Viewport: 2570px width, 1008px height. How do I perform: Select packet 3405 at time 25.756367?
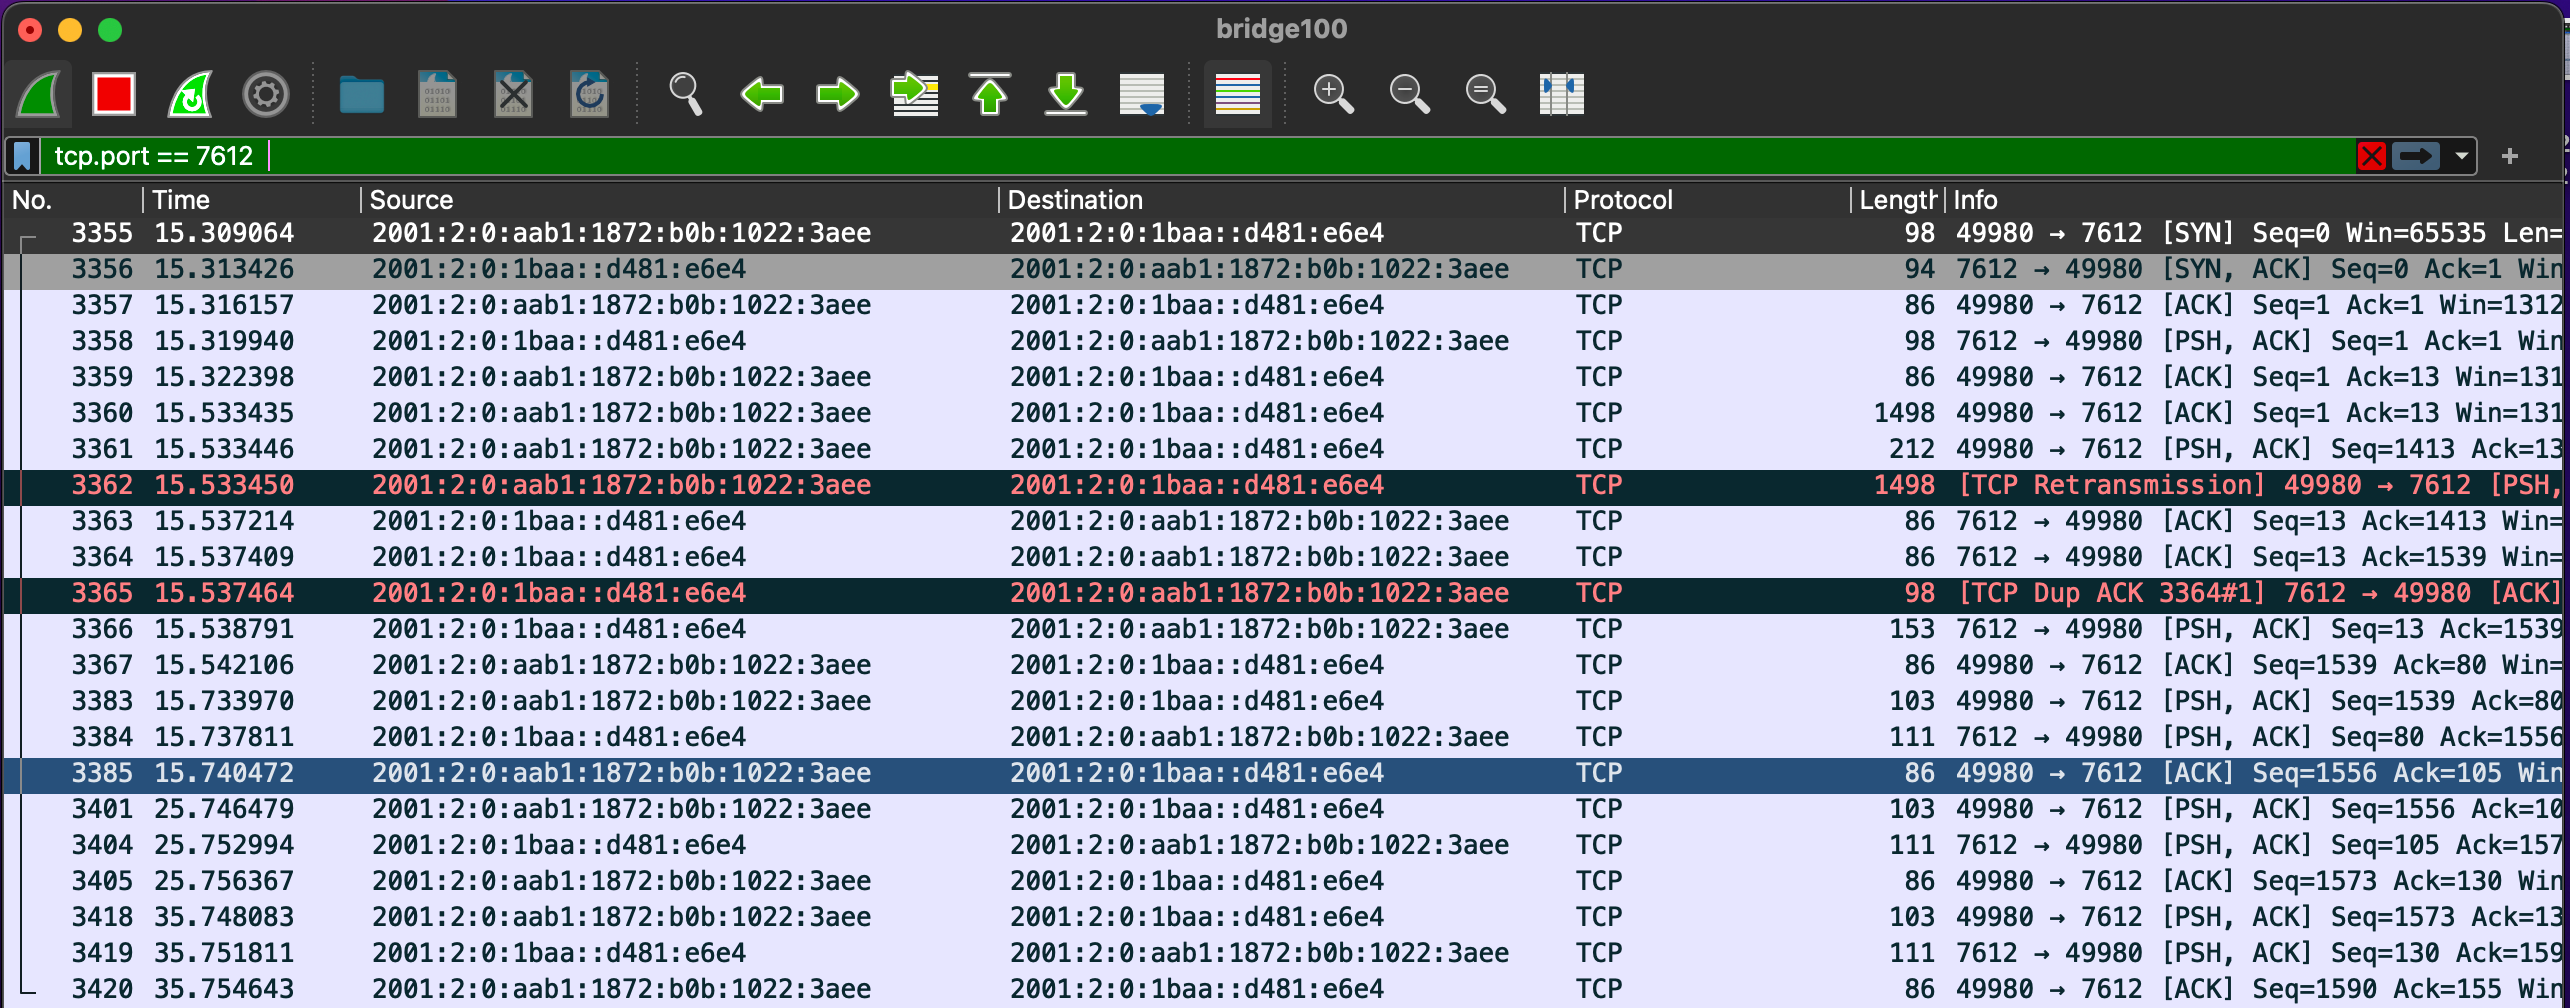click(1285, 881)
